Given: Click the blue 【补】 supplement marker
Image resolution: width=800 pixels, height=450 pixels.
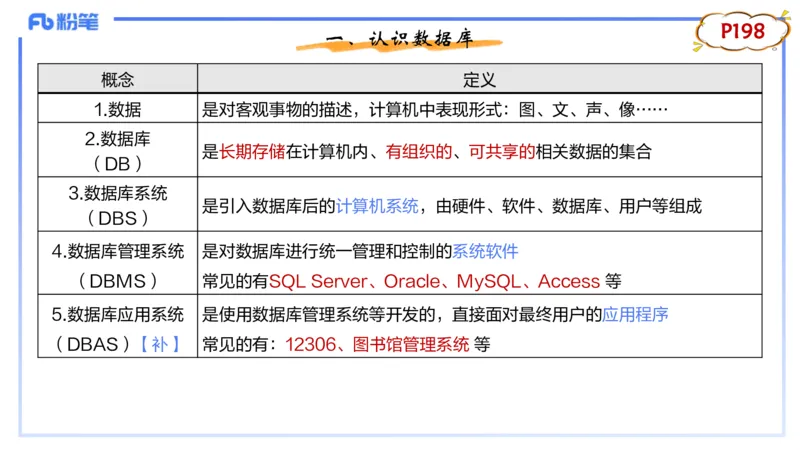Looking at the screenshot, I should [160, 344].
